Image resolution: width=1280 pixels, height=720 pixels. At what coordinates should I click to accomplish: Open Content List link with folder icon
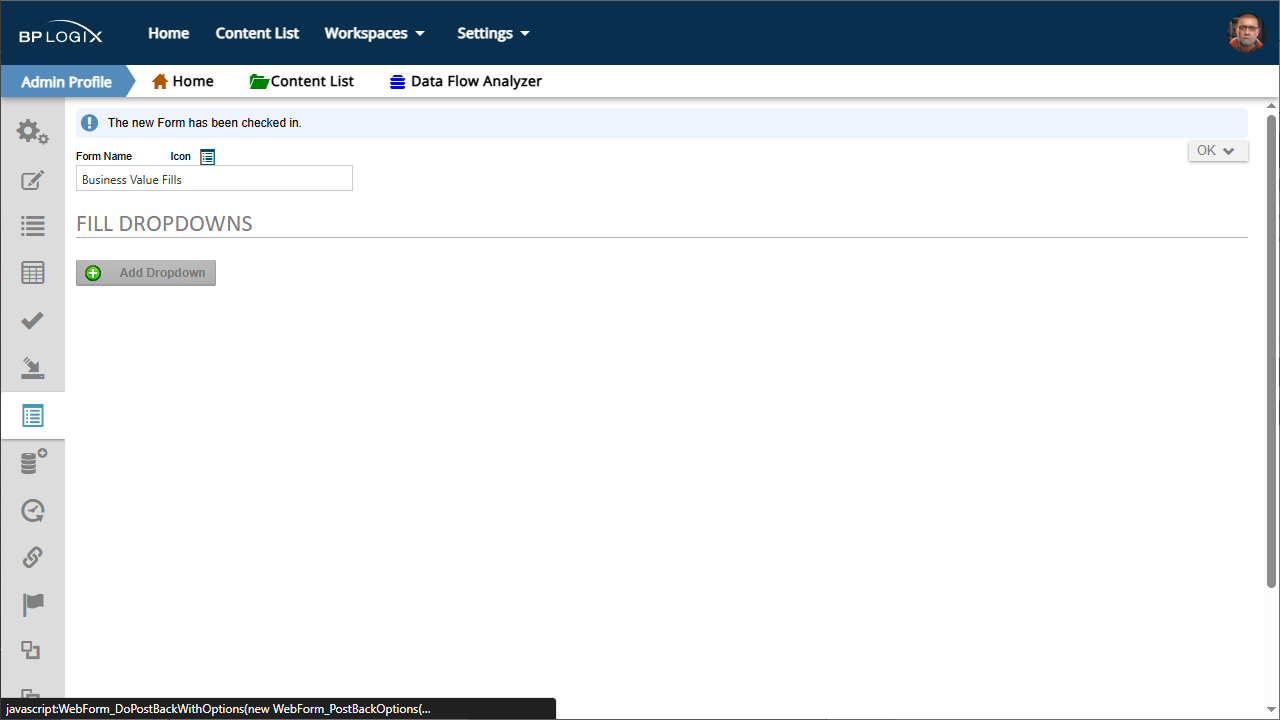pyautogui.click(x=302, y=81)
